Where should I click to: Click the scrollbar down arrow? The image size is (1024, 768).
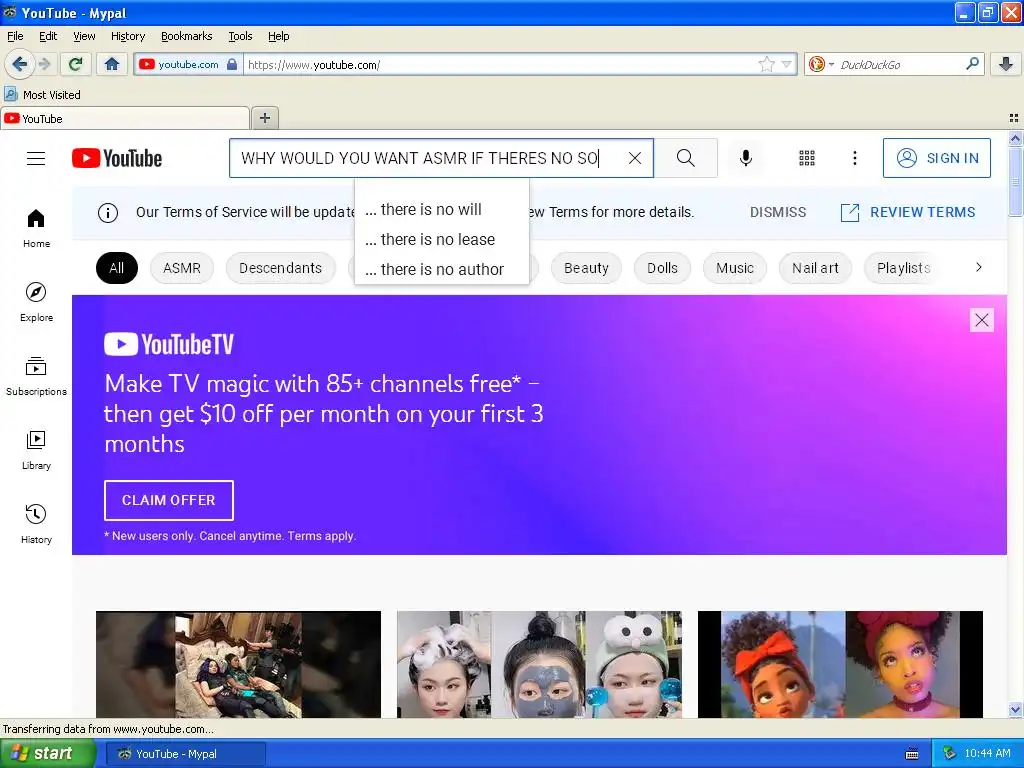(x=1015, y=710)
